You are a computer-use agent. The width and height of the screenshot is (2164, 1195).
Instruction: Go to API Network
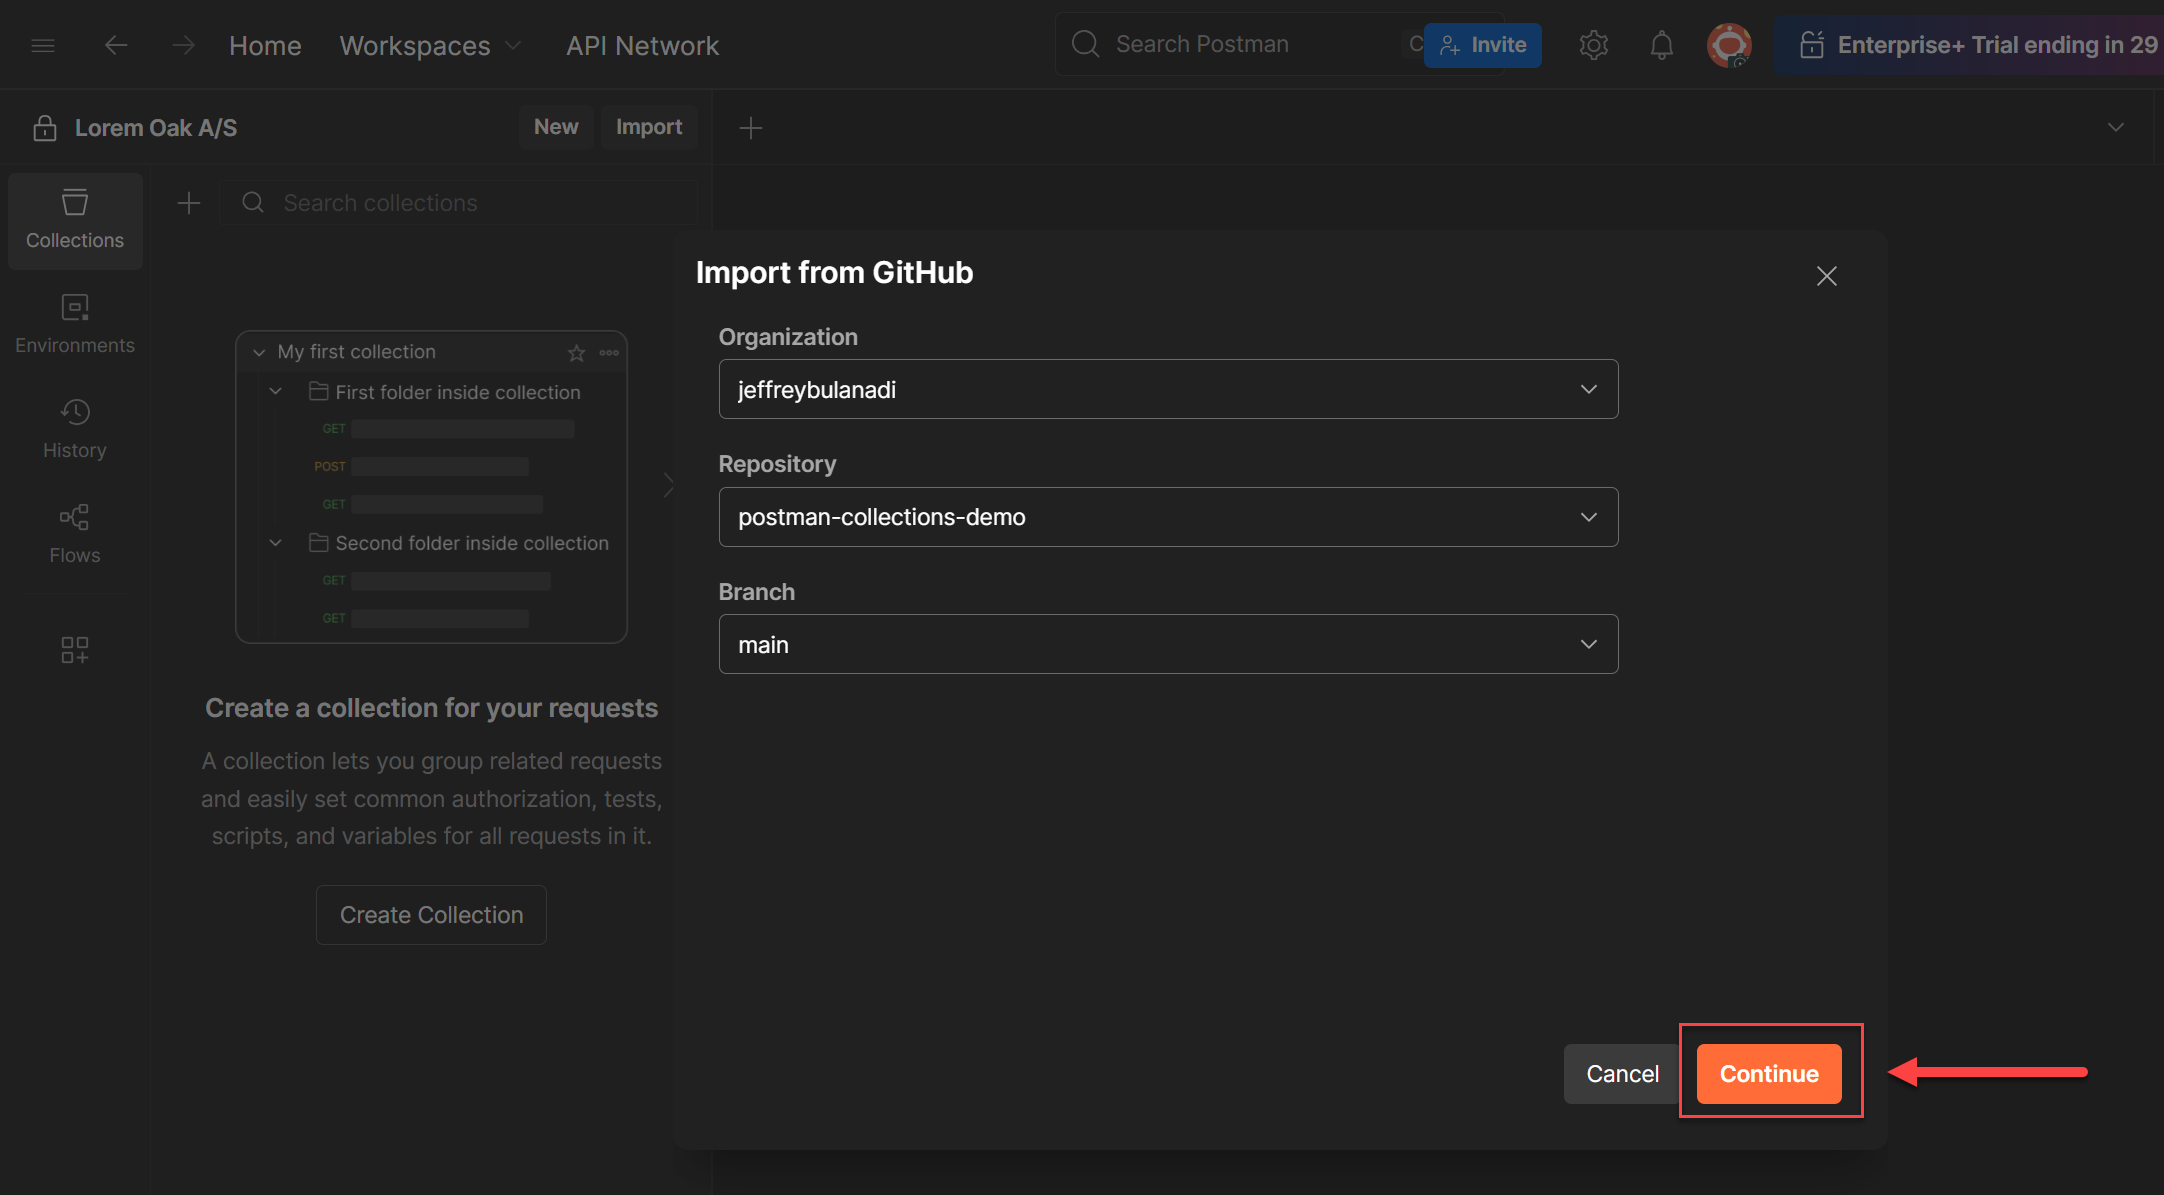642,46
